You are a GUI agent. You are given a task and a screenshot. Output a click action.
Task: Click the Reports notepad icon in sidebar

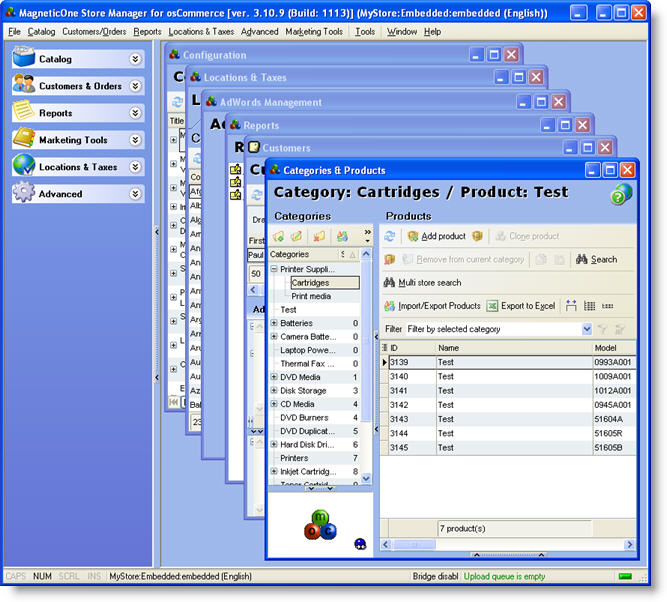coord(23,111)
